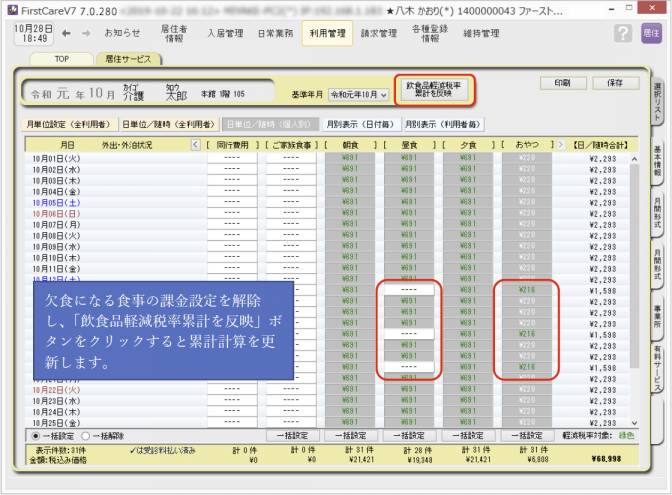Open help via the question mark icon

click(624, 34)
